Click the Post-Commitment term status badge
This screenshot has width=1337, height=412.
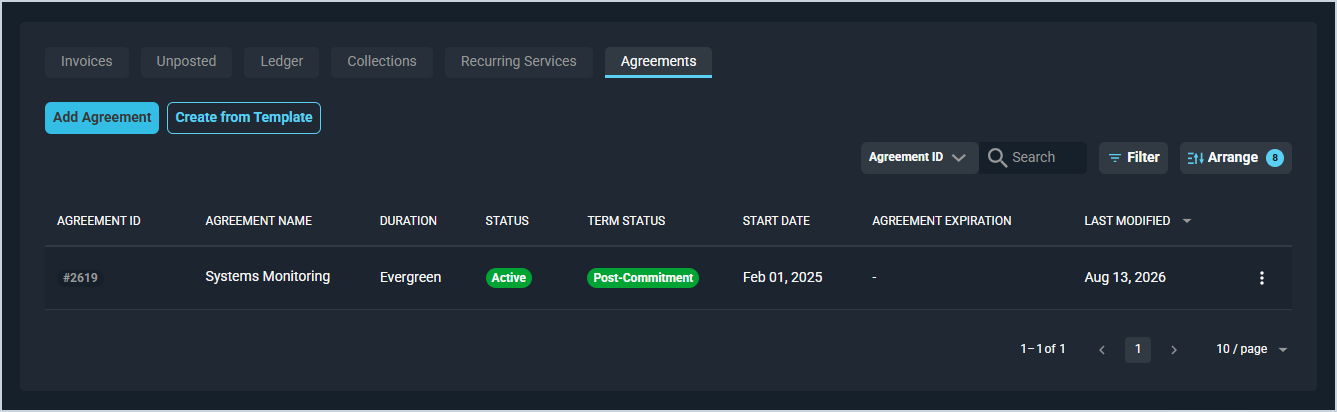pyautogui.click(x=643, y=278)
